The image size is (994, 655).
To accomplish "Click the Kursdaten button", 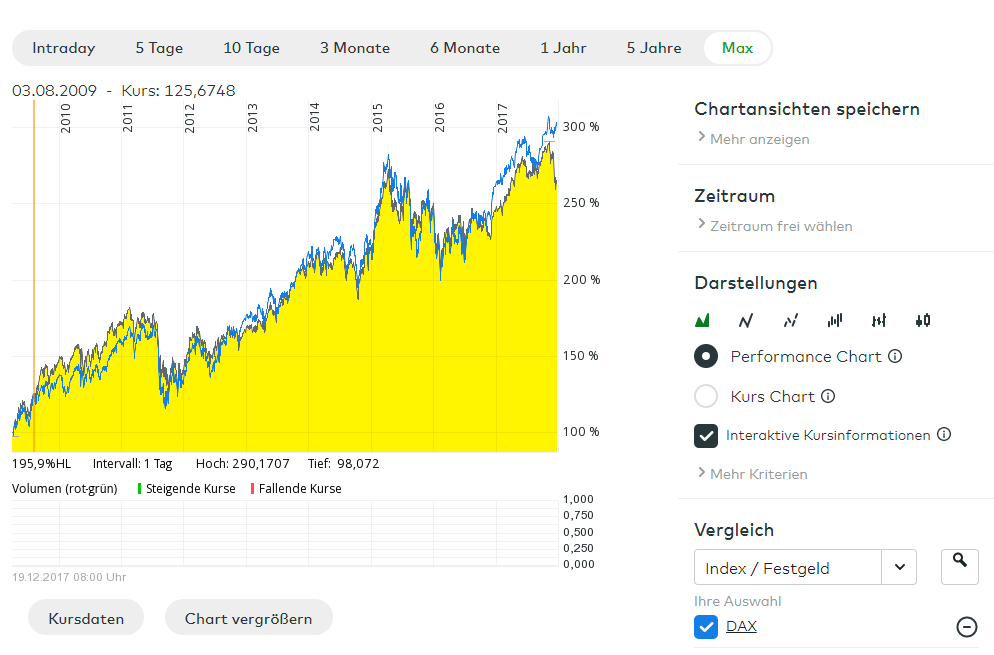I will point(86,618).
